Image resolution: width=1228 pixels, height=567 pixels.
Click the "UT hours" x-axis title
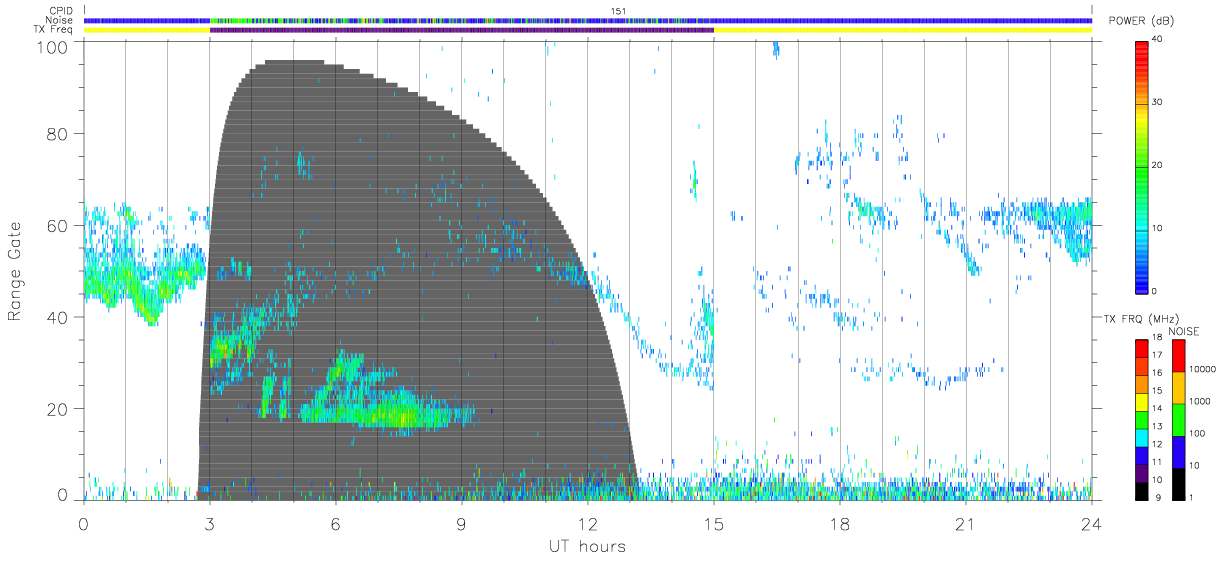[586, 546]
